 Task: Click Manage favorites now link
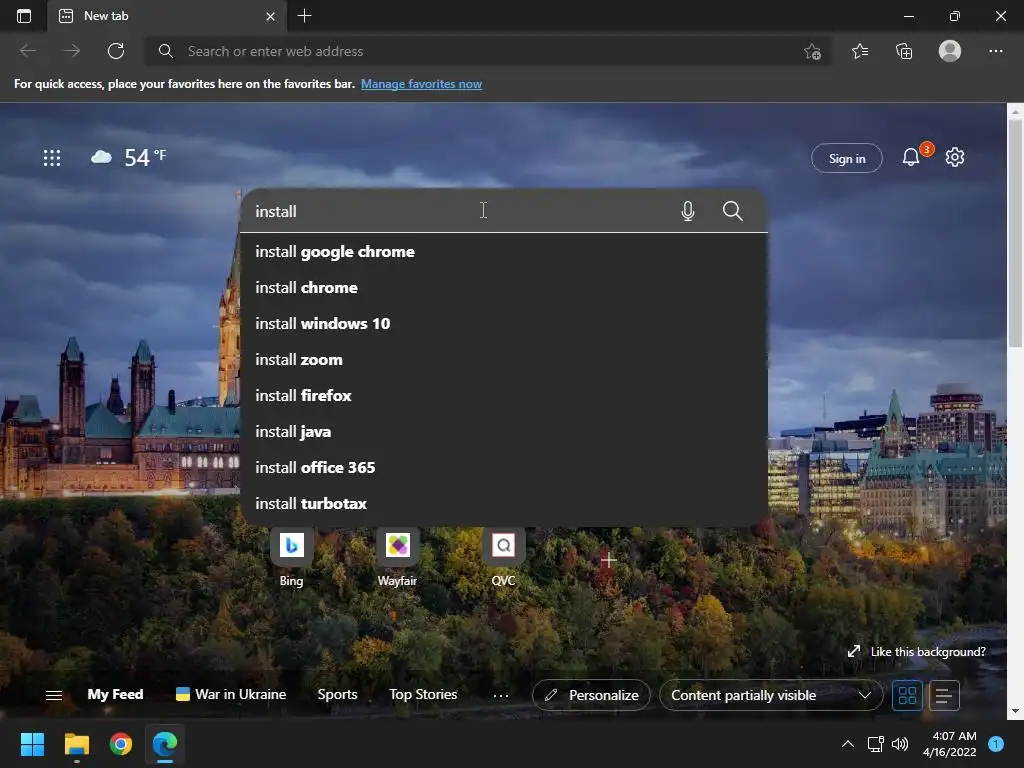(x=421, y=84)
